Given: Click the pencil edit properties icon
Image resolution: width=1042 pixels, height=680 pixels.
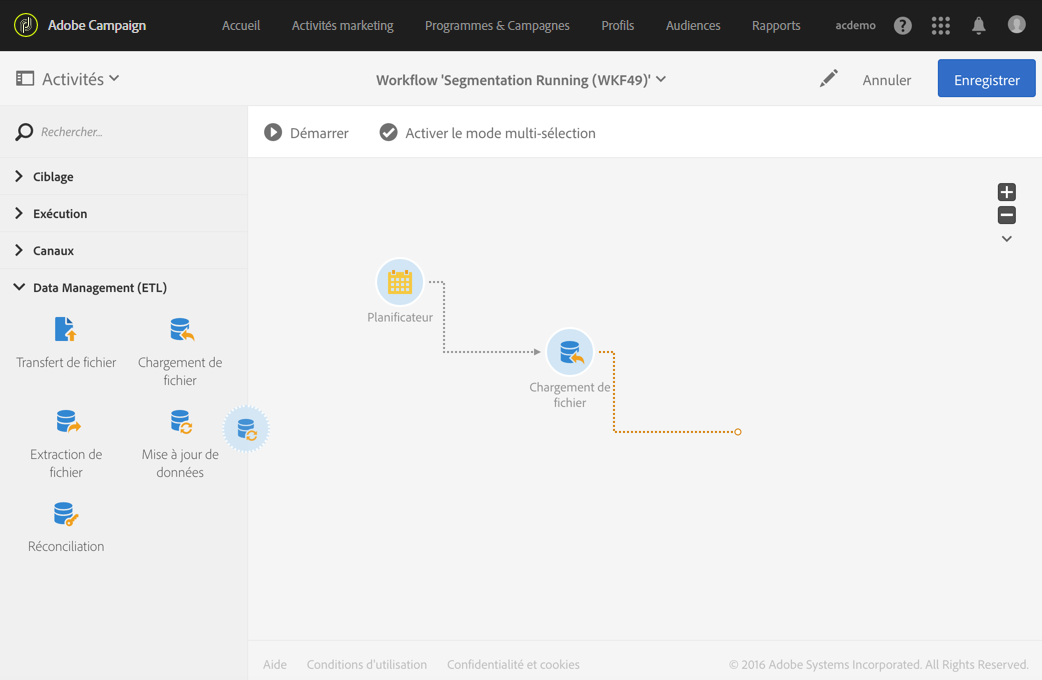Looking at the screenshot, I should 828,79.
